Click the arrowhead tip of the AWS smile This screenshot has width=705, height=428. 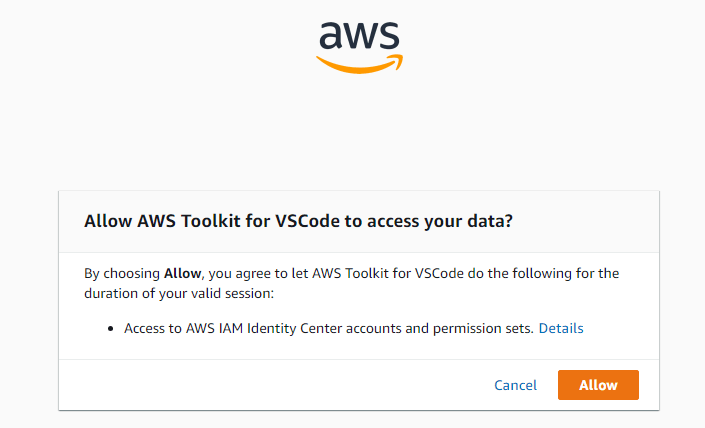click(398, 62)
